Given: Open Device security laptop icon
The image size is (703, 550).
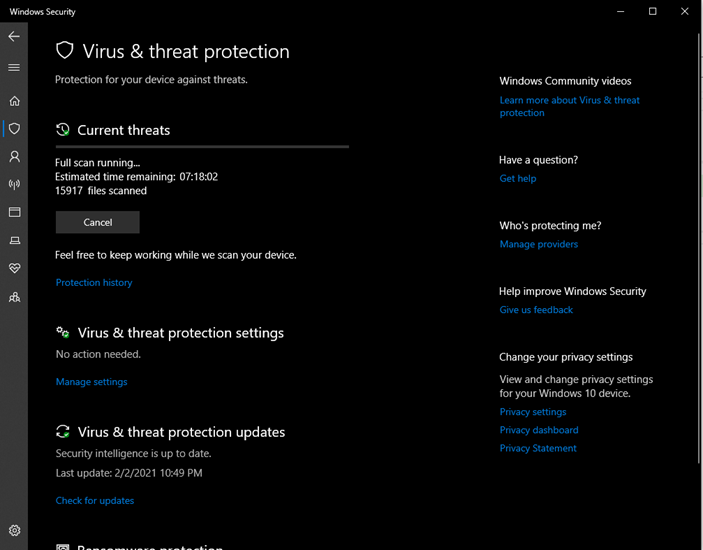Looking at the screenshot, I should 14,240.
